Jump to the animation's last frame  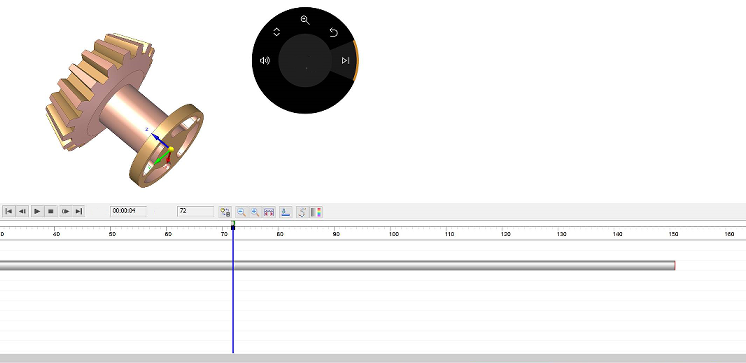tap(79, 211)
